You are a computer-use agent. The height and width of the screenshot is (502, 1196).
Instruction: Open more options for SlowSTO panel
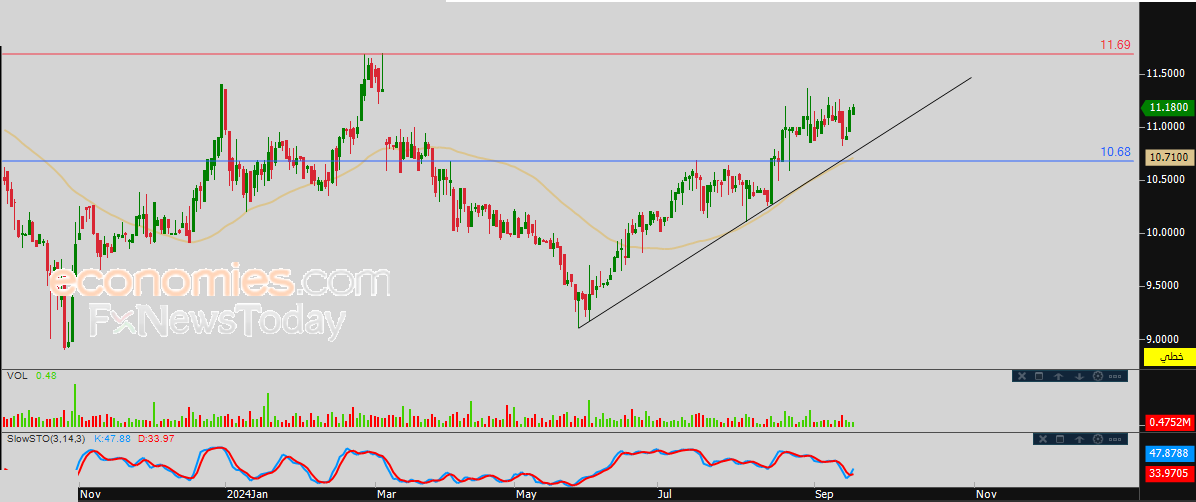tap(1115, 439)
